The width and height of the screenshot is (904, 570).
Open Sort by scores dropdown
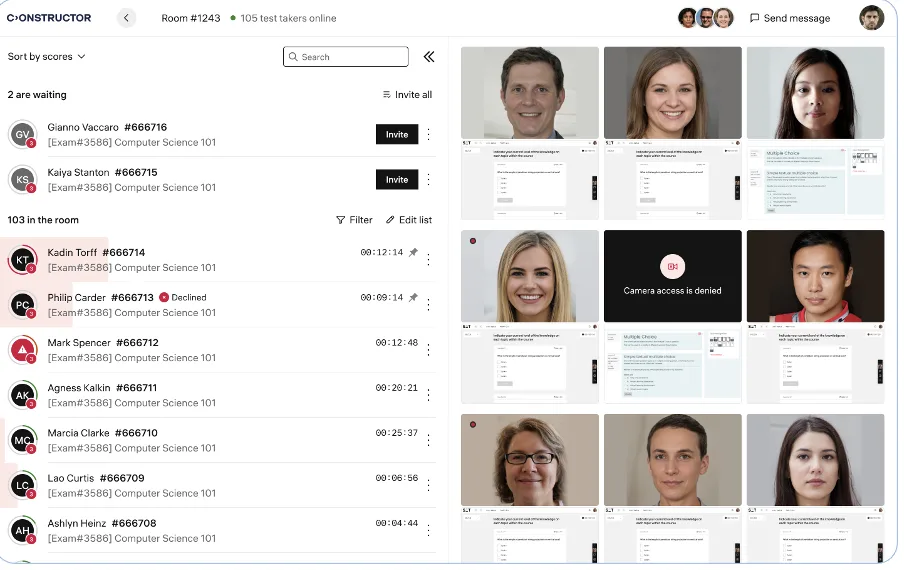pos(46,56)
